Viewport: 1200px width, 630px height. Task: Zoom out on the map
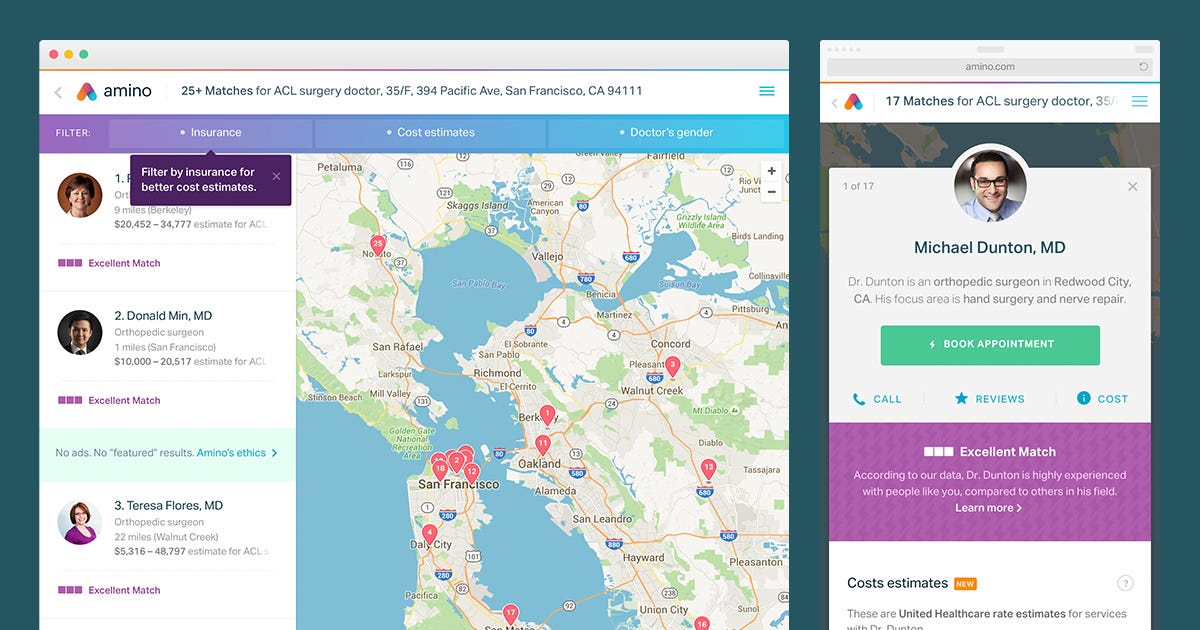771,191
